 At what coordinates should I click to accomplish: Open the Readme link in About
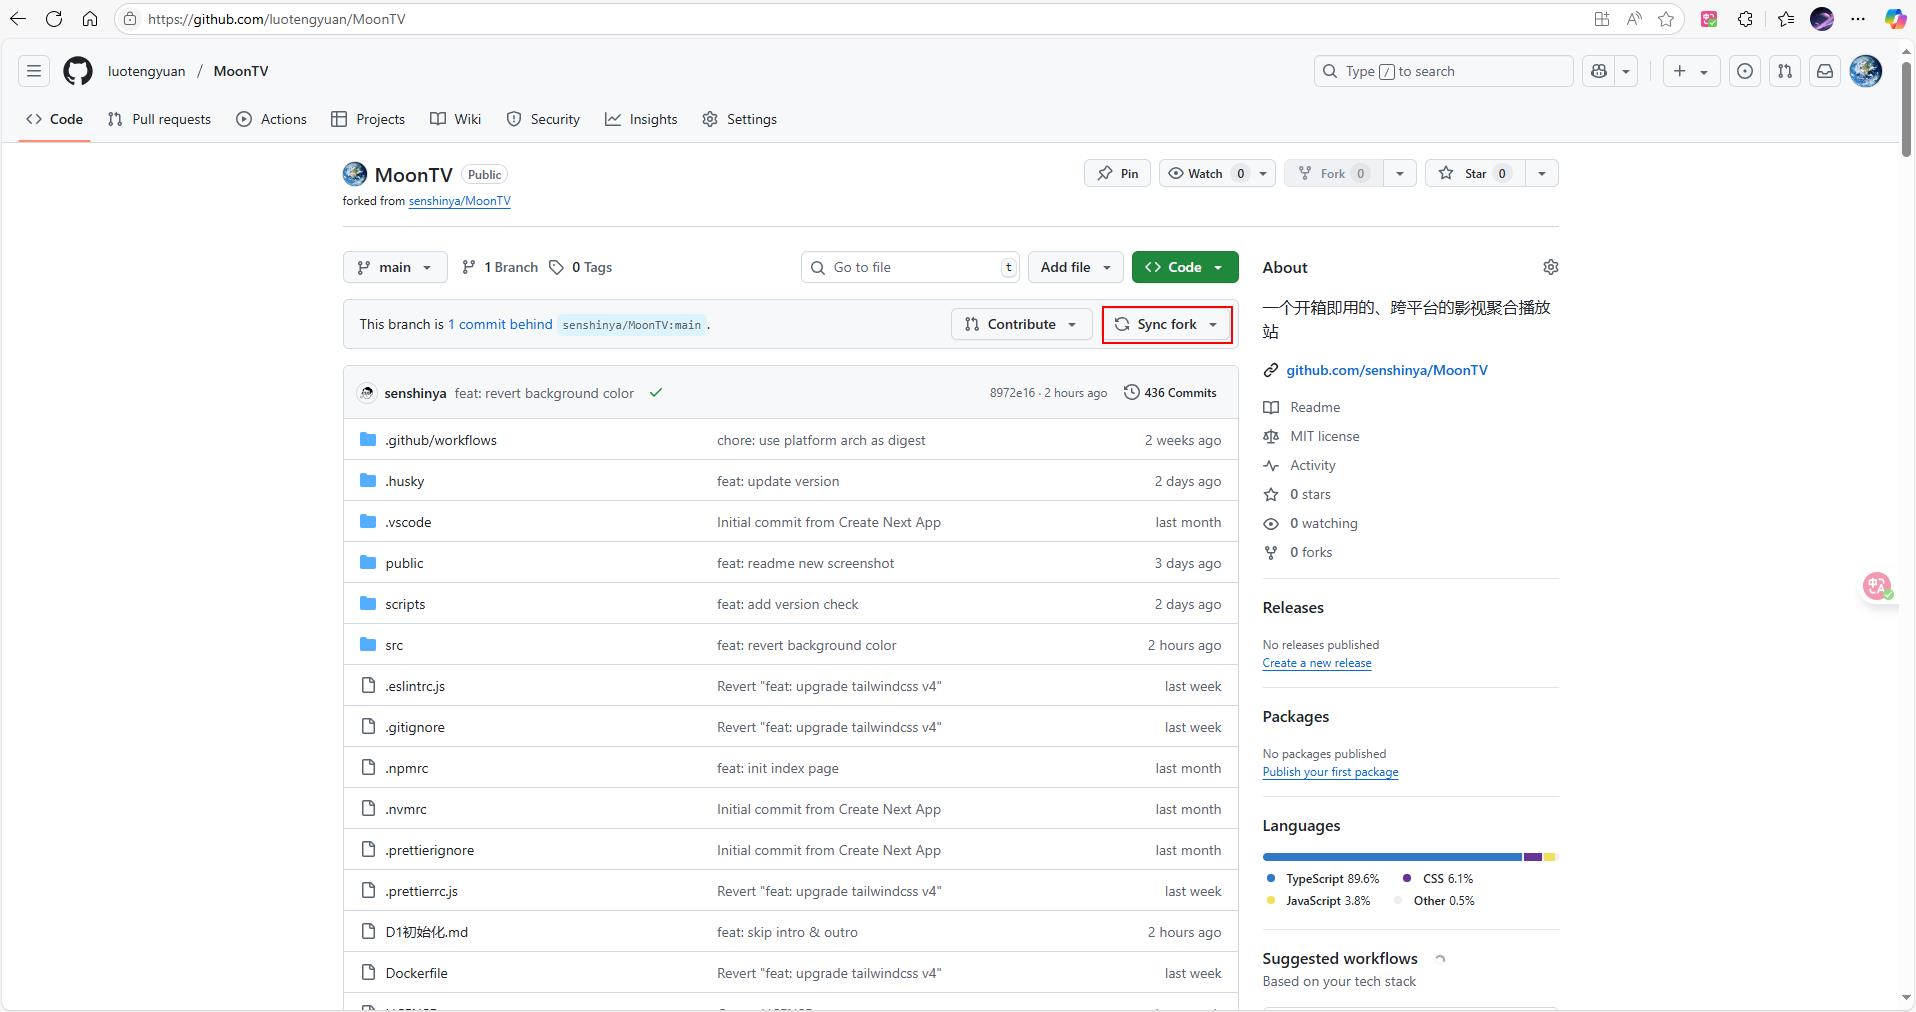[x=1315, y=407]
